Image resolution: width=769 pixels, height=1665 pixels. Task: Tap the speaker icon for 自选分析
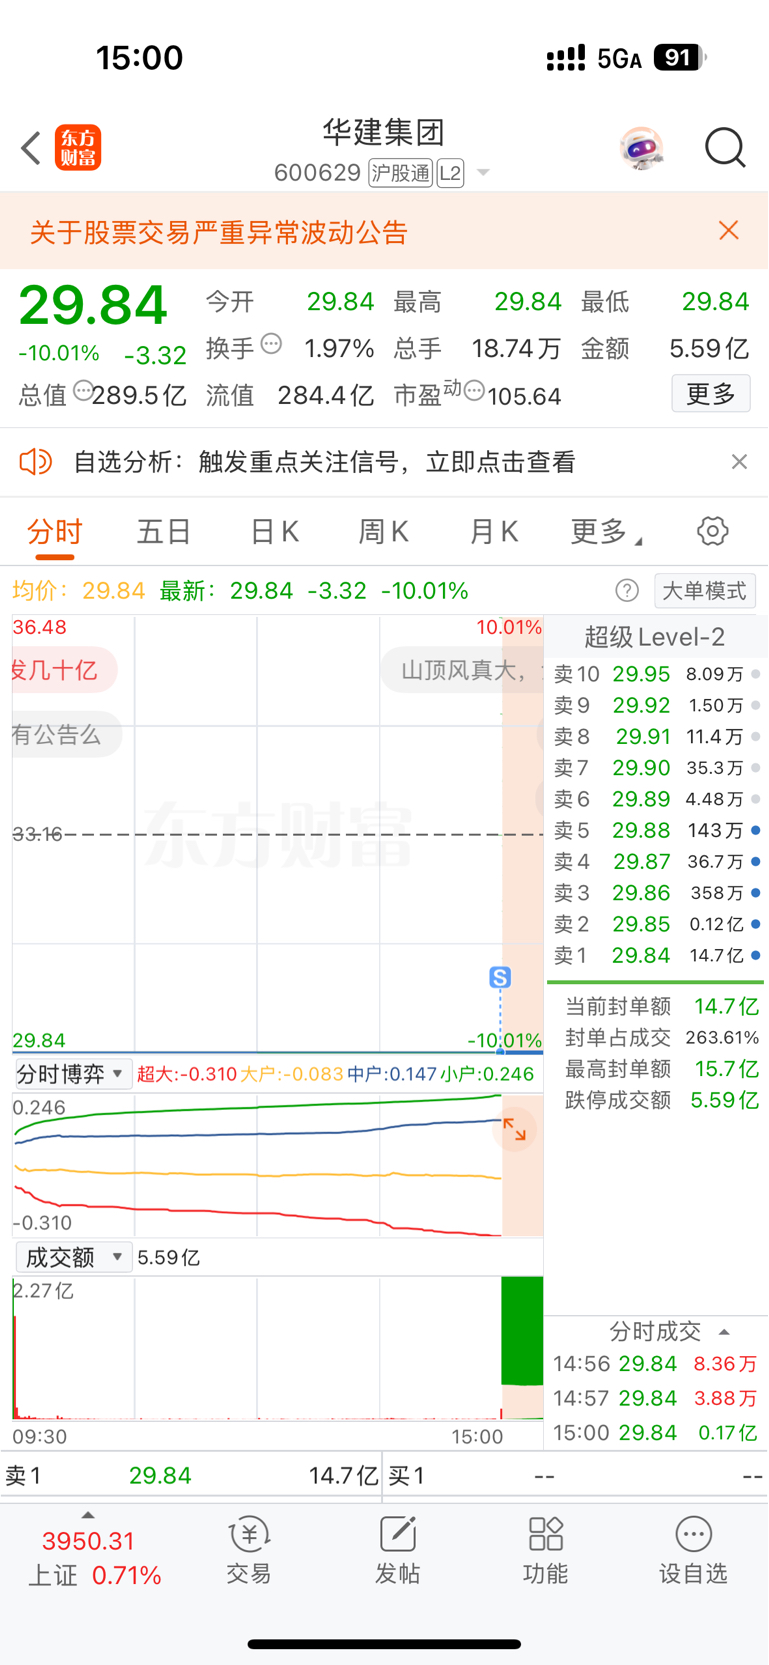(x=35, y=462)
